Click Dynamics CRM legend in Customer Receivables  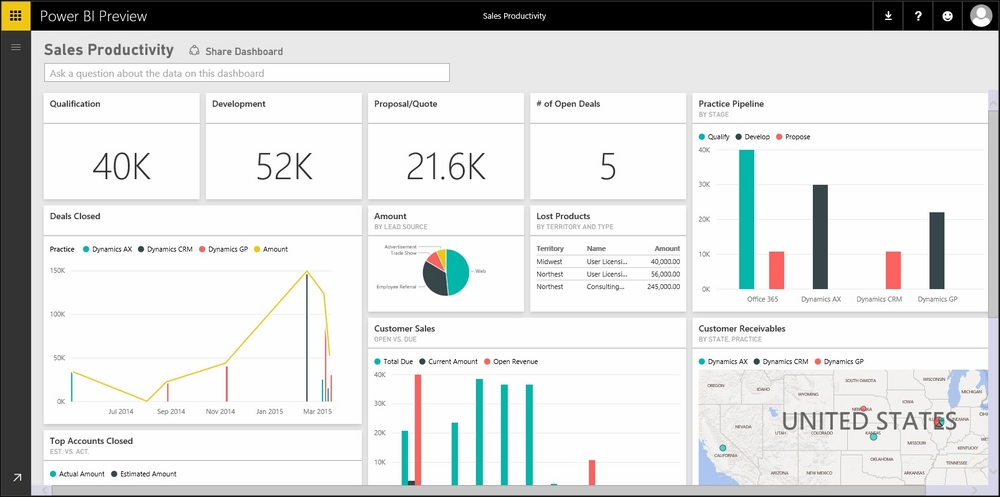(x=781, y=361)
